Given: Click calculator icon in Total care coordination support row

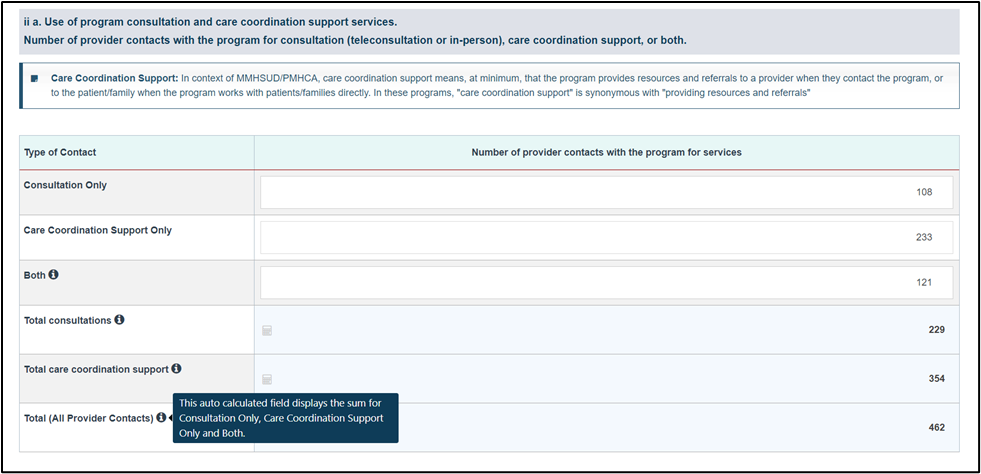Looking at the screenshot, I should point(267,380).
